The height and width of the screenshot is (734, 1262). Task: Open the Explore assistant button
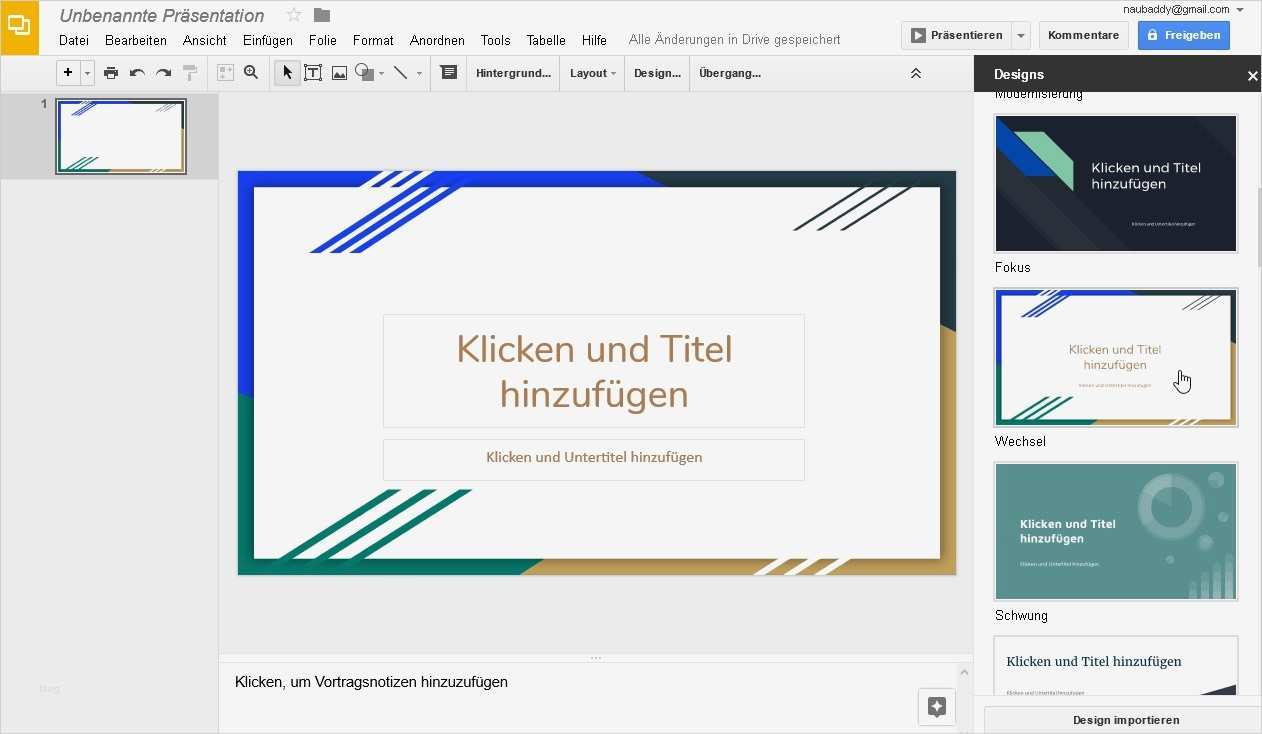click(x=937, y=706)
